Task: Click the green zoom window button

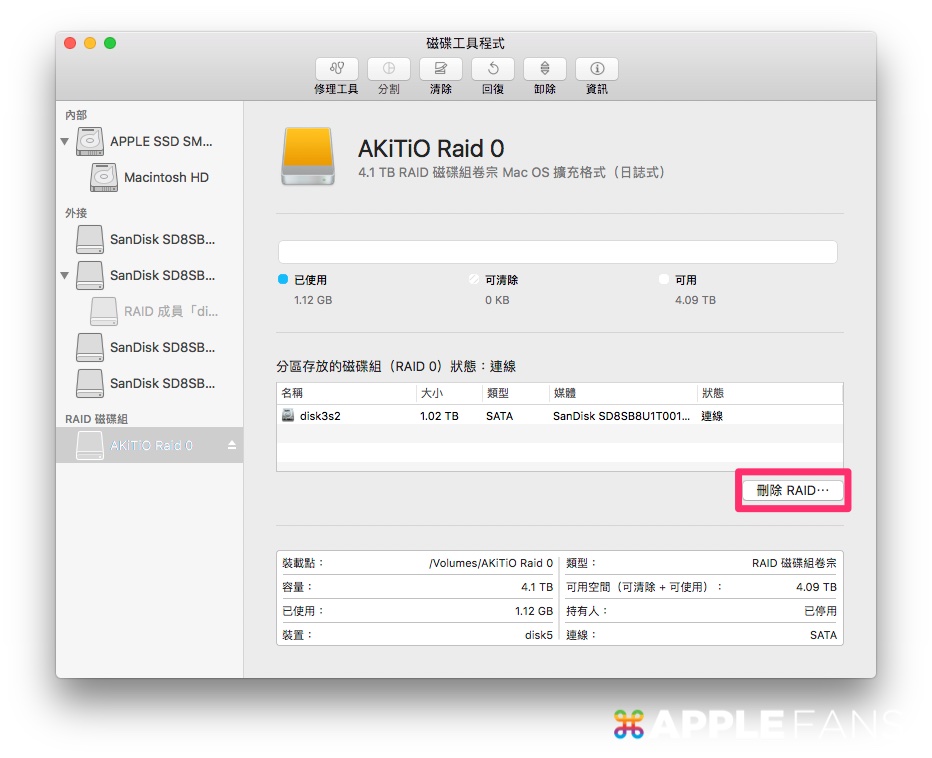Action: 110,43
